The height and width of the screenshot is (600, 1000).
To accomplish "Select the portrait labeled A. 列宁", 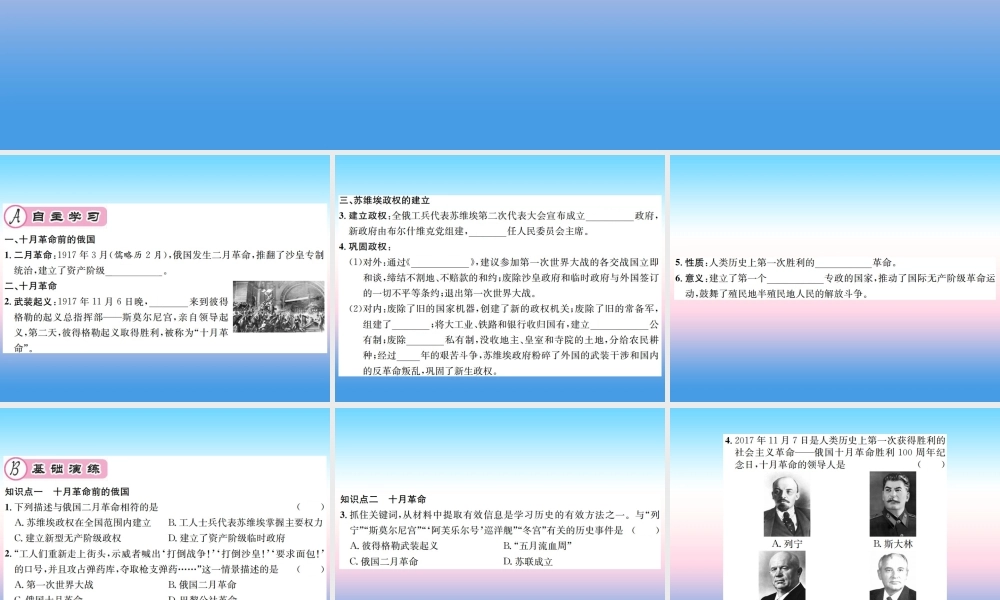I will coord(787,505).
